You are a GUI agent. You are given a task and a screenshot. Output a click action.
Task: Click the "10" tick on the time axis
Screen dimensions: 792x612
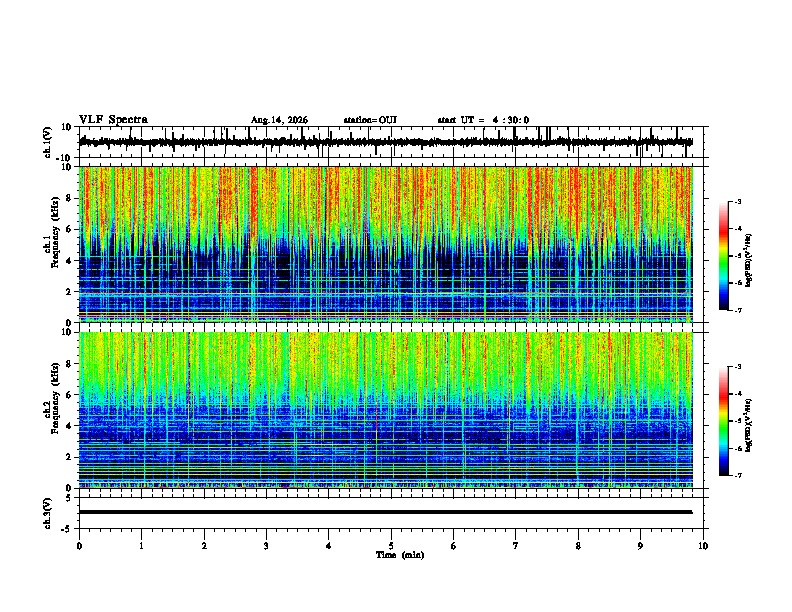tap(703, 546)
